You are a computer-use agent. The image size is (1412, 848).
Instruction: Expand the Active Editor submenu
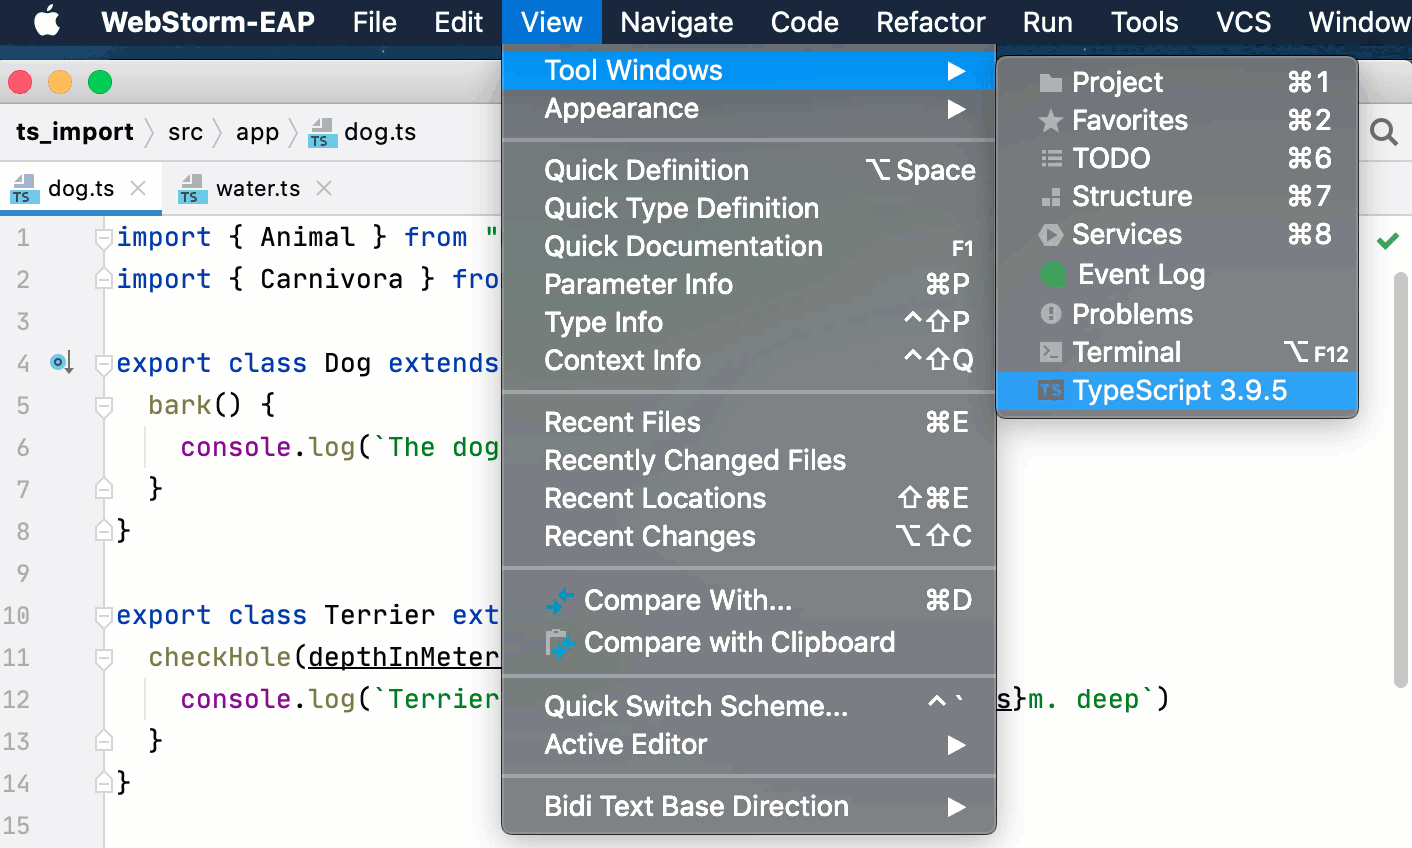click(x=749, y=744)
